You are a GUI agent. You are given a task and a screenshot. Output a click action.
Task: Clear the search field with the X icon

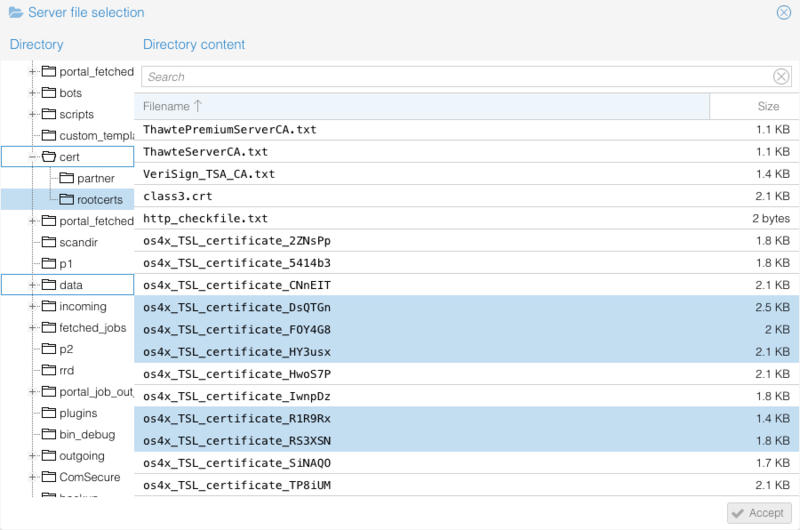[781, 77]
